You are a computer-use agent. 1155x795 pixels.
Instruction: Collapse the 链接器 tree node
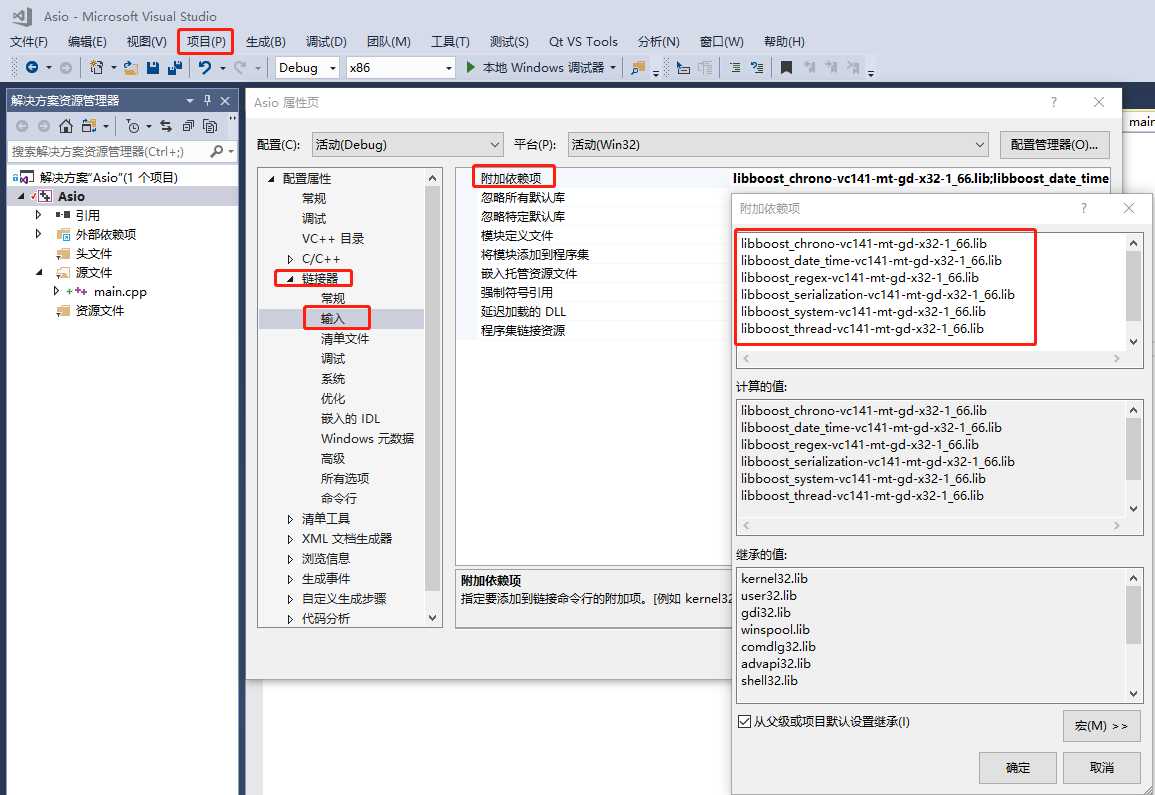pyautogui.click(x=290, y=279)
